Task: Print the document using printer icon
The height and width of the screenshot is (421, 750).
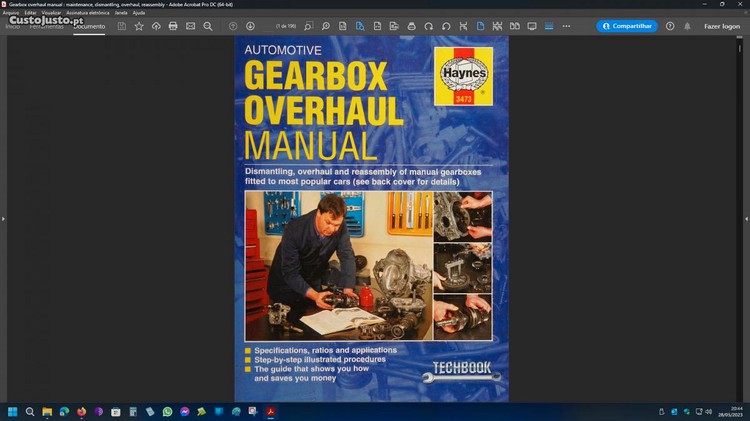Action: (173, 26)
